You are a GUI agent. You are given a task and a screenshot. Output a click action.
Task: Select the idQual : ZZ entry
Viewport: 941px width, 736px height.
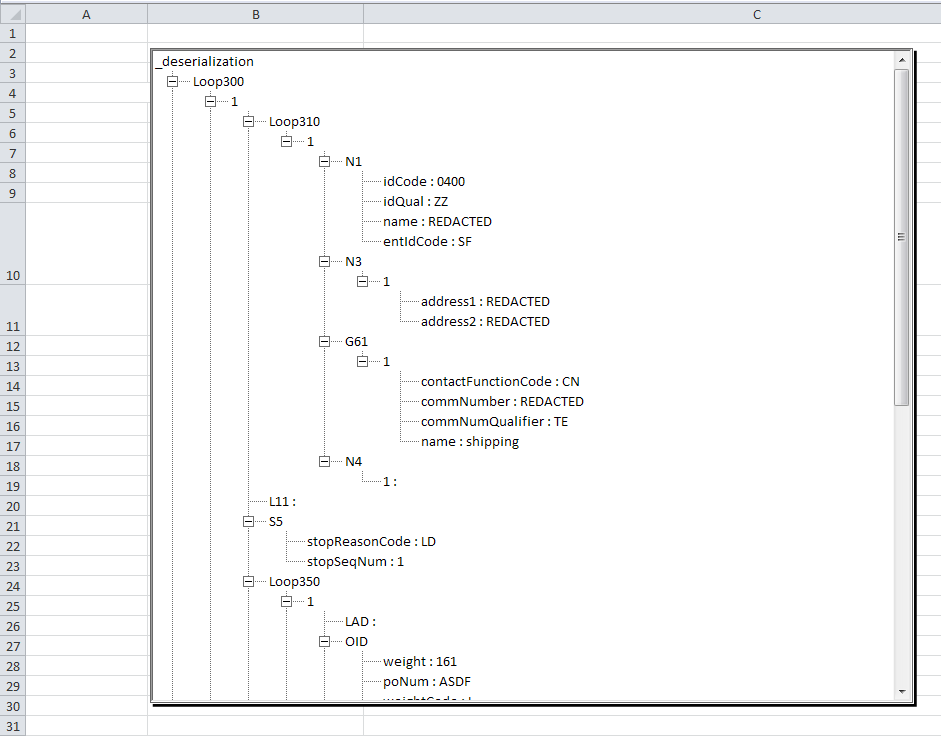(x=415, y=201)
